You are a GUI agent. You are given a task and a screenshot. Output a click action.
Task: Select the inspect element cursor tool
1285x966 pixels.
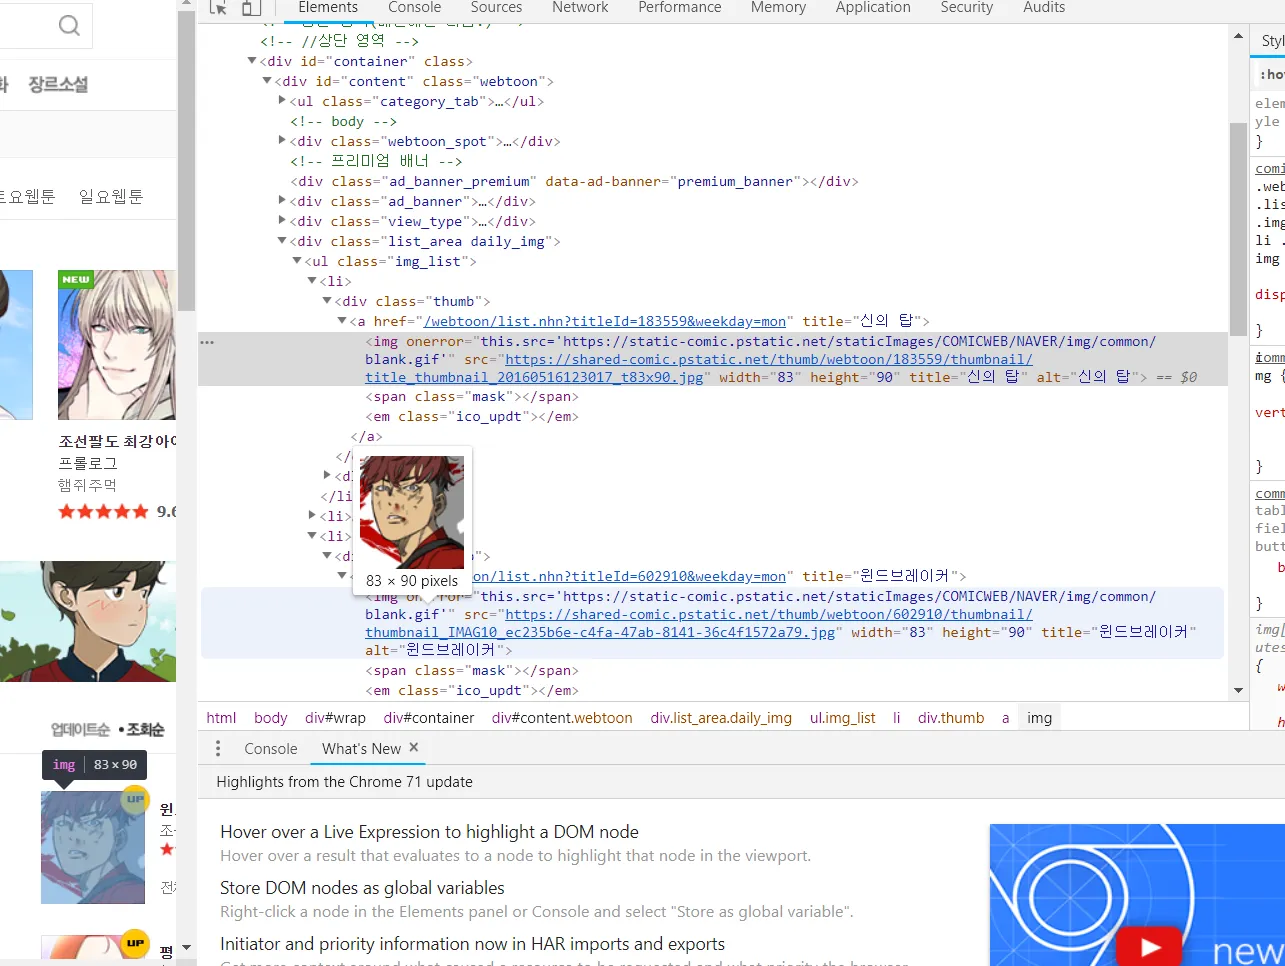pyautogui.click(x=219, y=8)
